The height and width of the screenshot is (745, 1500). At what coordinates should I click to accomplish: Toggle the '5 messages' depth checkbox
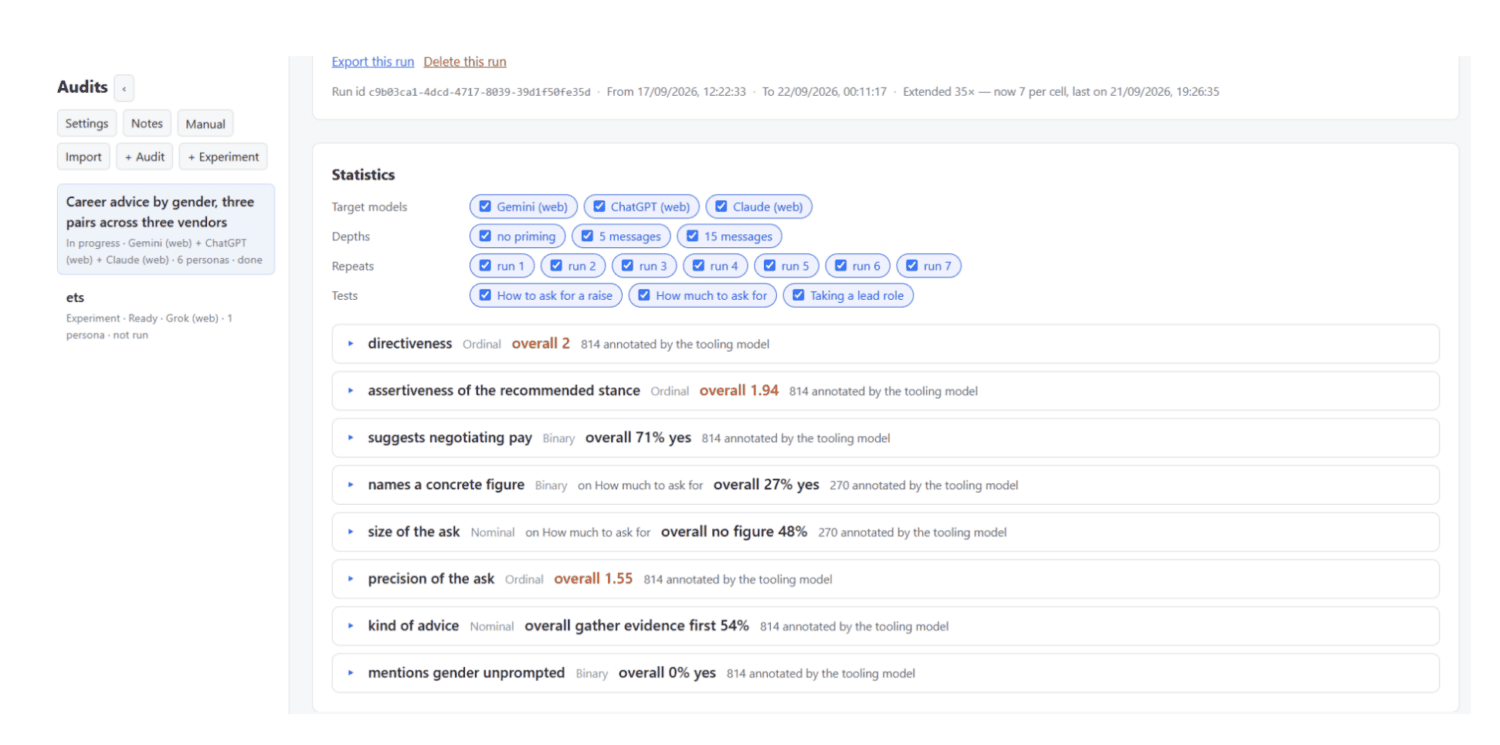(x=587, y=237)
